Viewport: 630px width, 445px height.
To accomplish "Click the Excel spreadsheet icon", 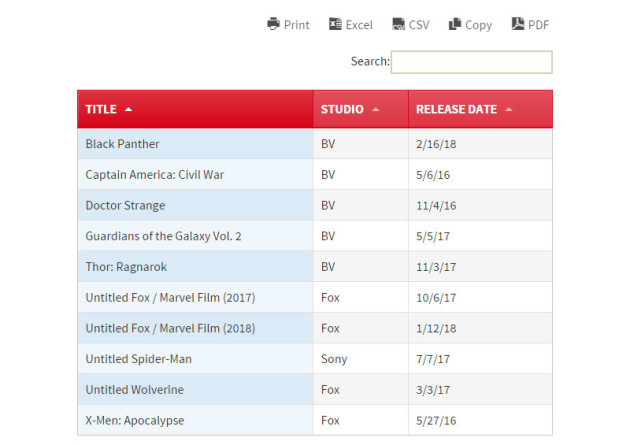I will [335, 24].
